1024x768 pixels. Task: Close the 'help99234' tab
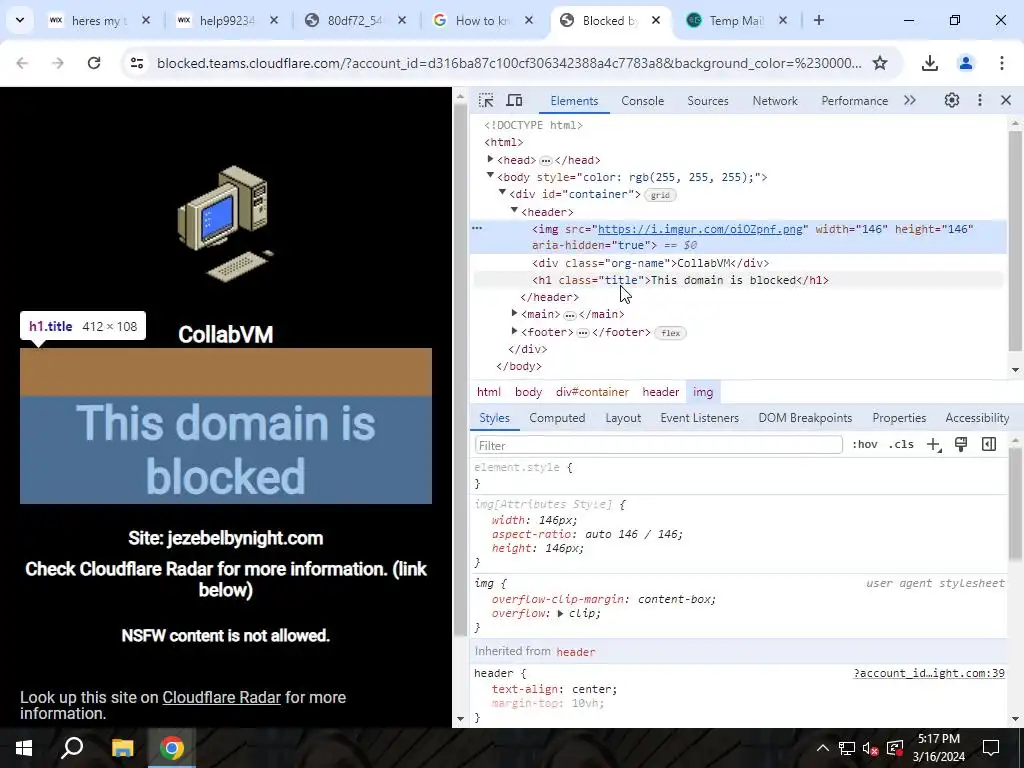click(x=274, y=20)
